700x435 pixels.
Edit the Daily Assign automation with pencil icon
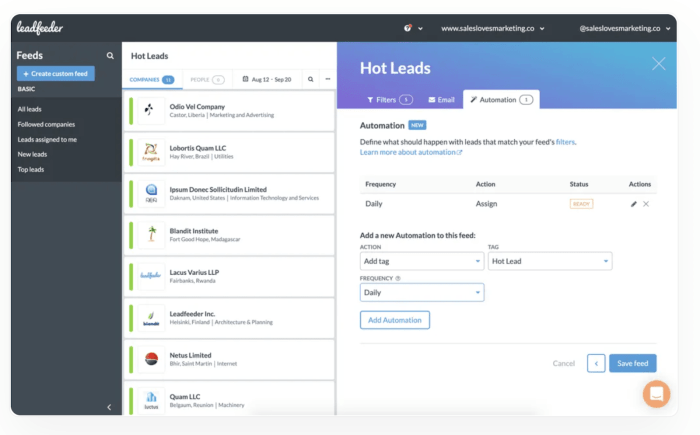(633, 204)
